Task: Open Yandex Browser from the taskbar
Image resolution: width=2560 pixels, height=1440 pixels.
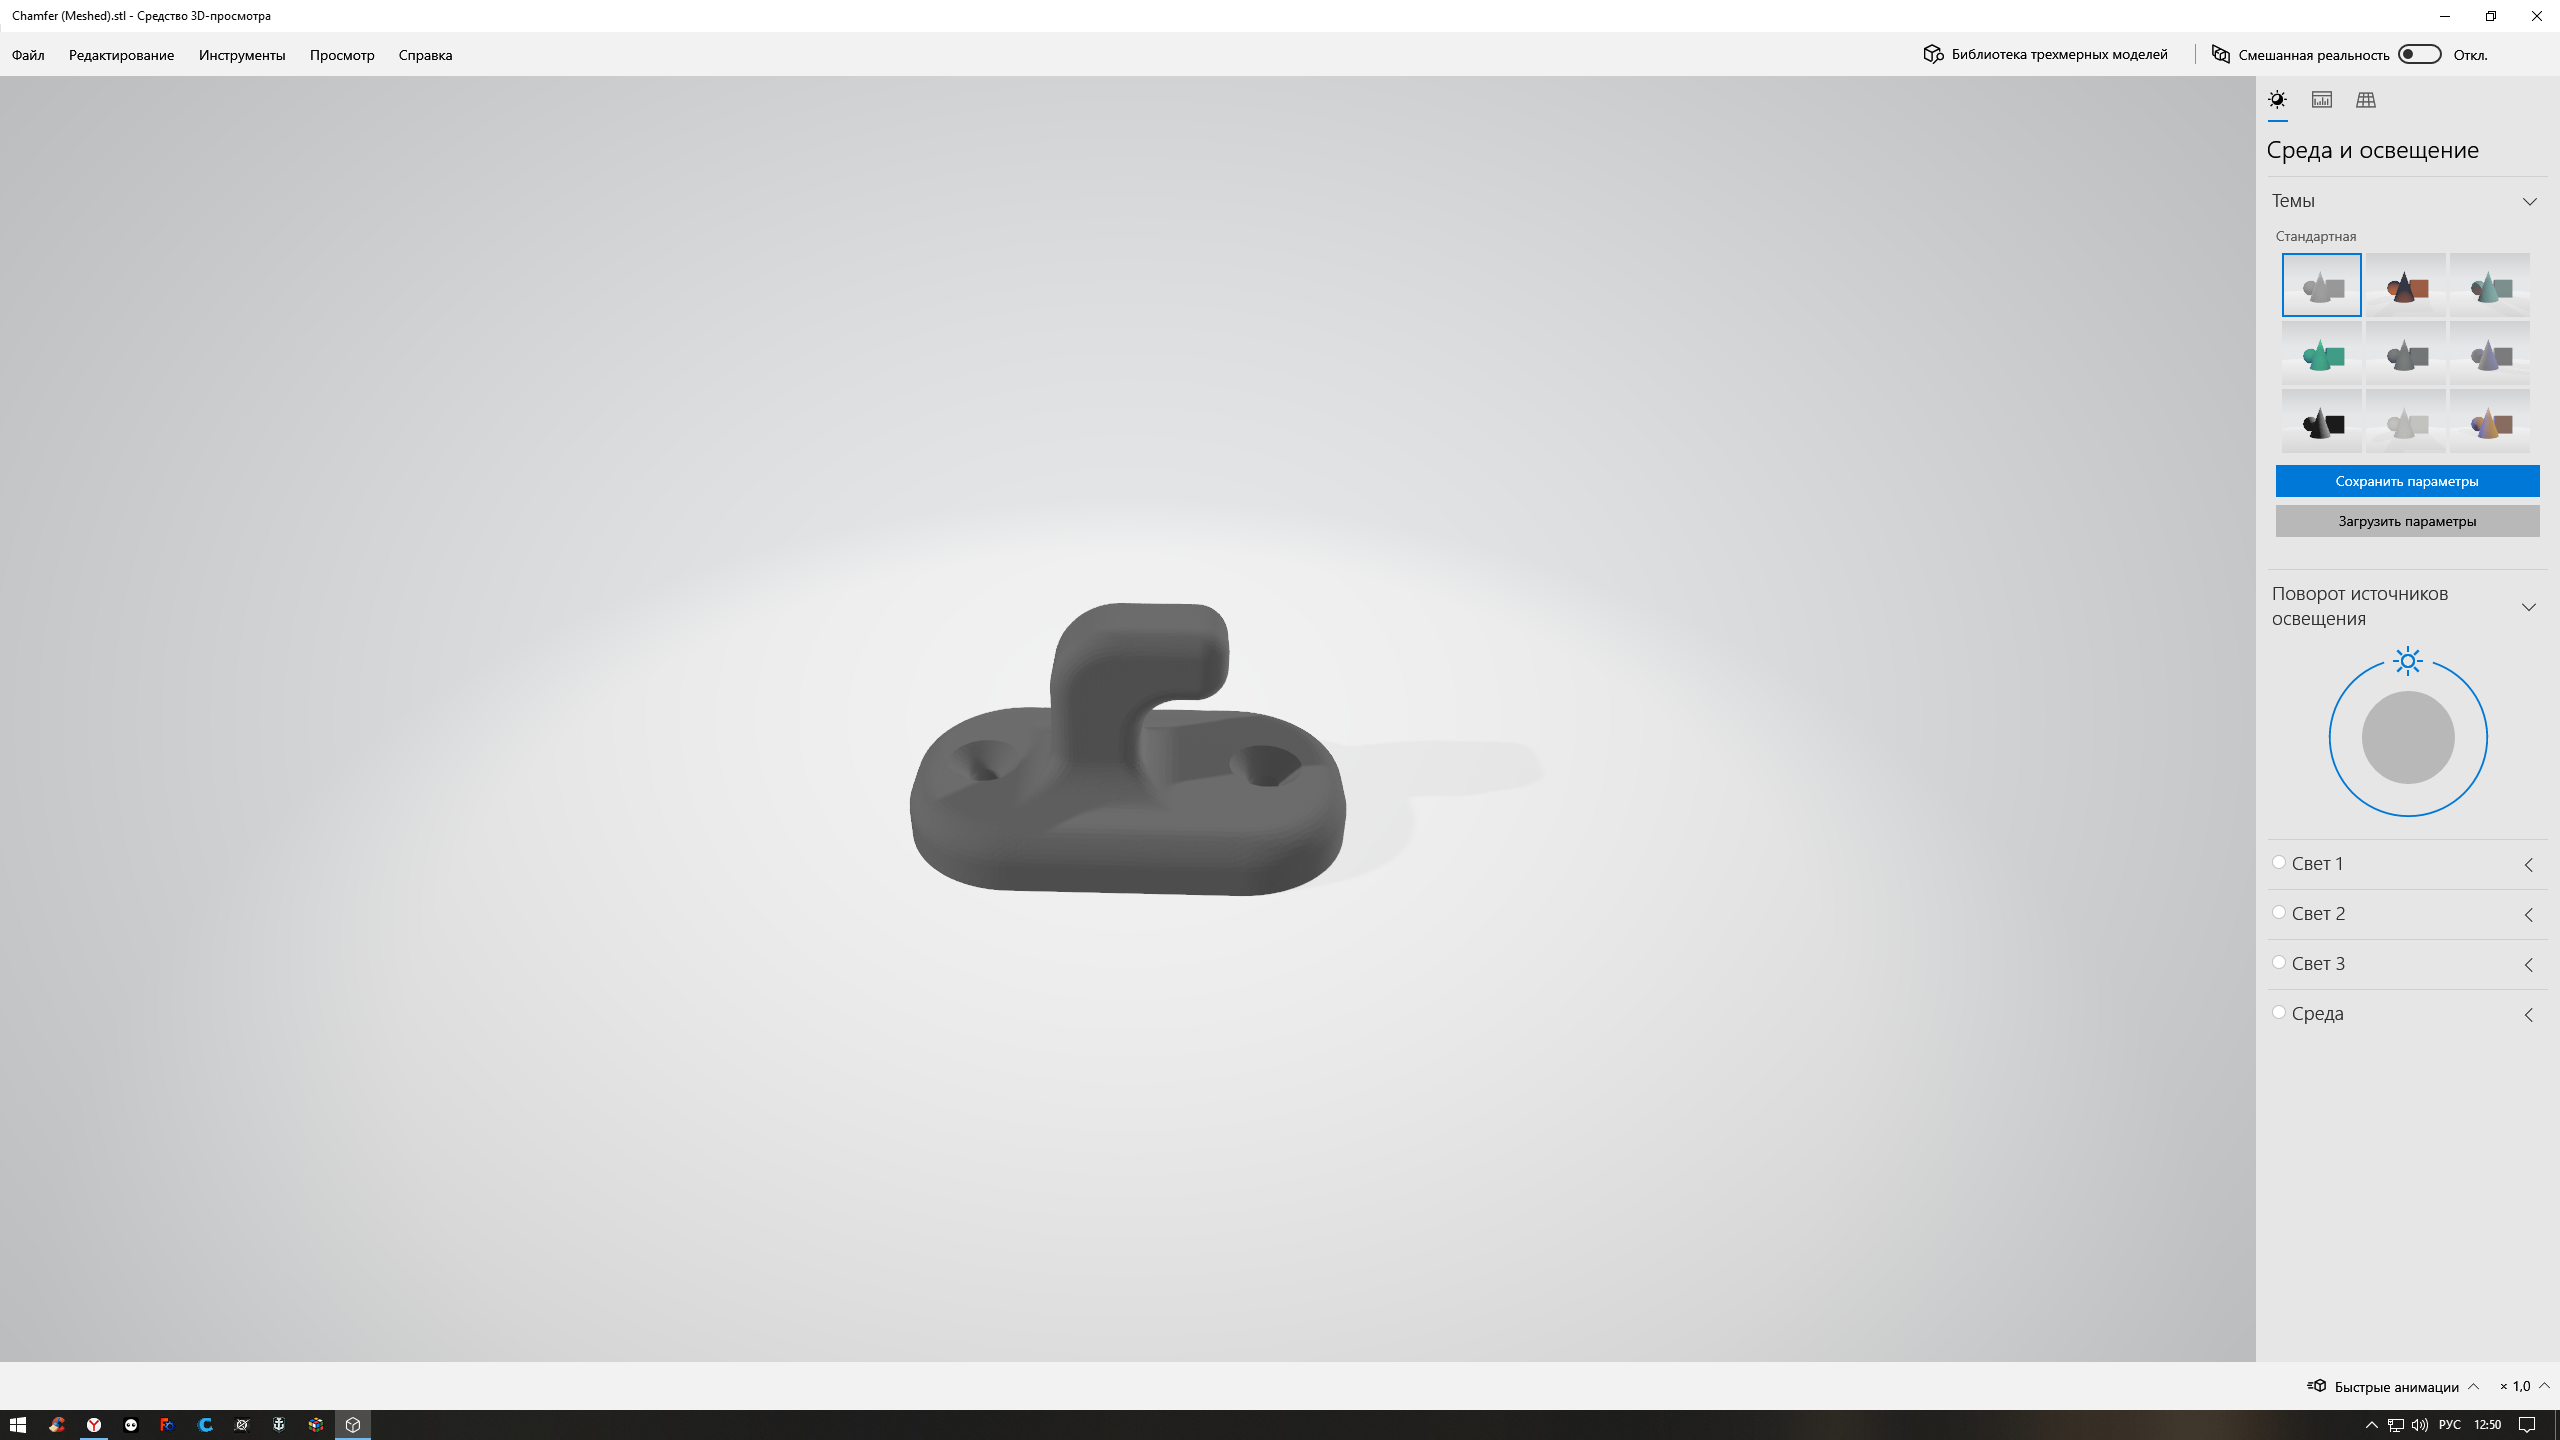Action: pyautogui.click(x=94, y=1425)
